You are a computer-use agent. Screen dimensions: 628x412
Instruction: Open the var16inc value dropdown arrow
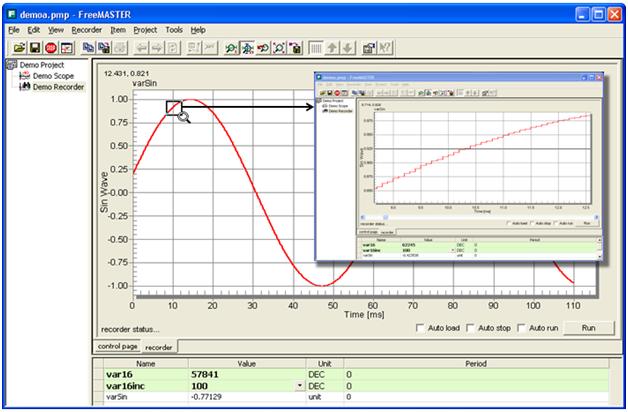[x=300, y=385]
